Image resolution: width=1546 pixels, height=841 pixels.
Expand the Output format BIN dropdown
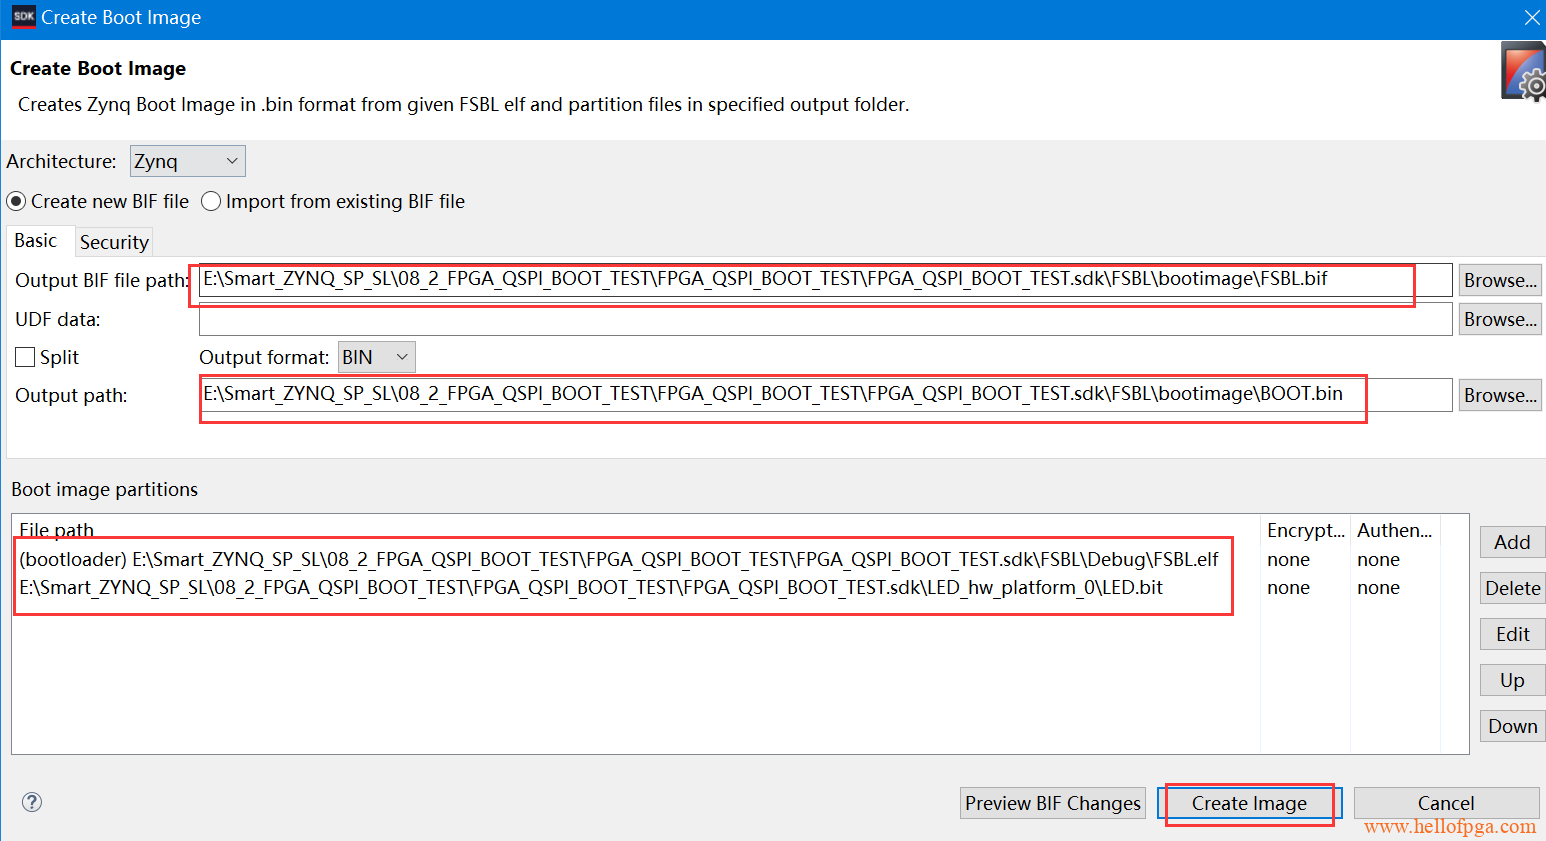376,357
